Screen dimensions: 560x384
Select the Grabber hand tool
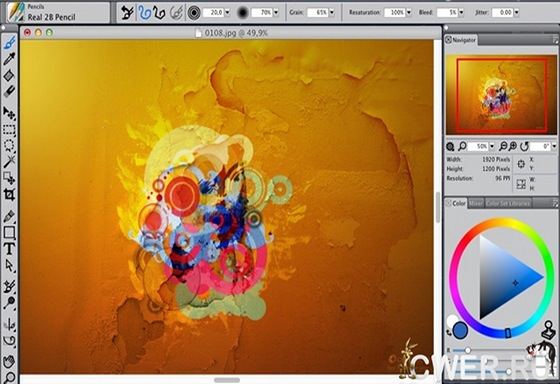click(x=9, y=361)
